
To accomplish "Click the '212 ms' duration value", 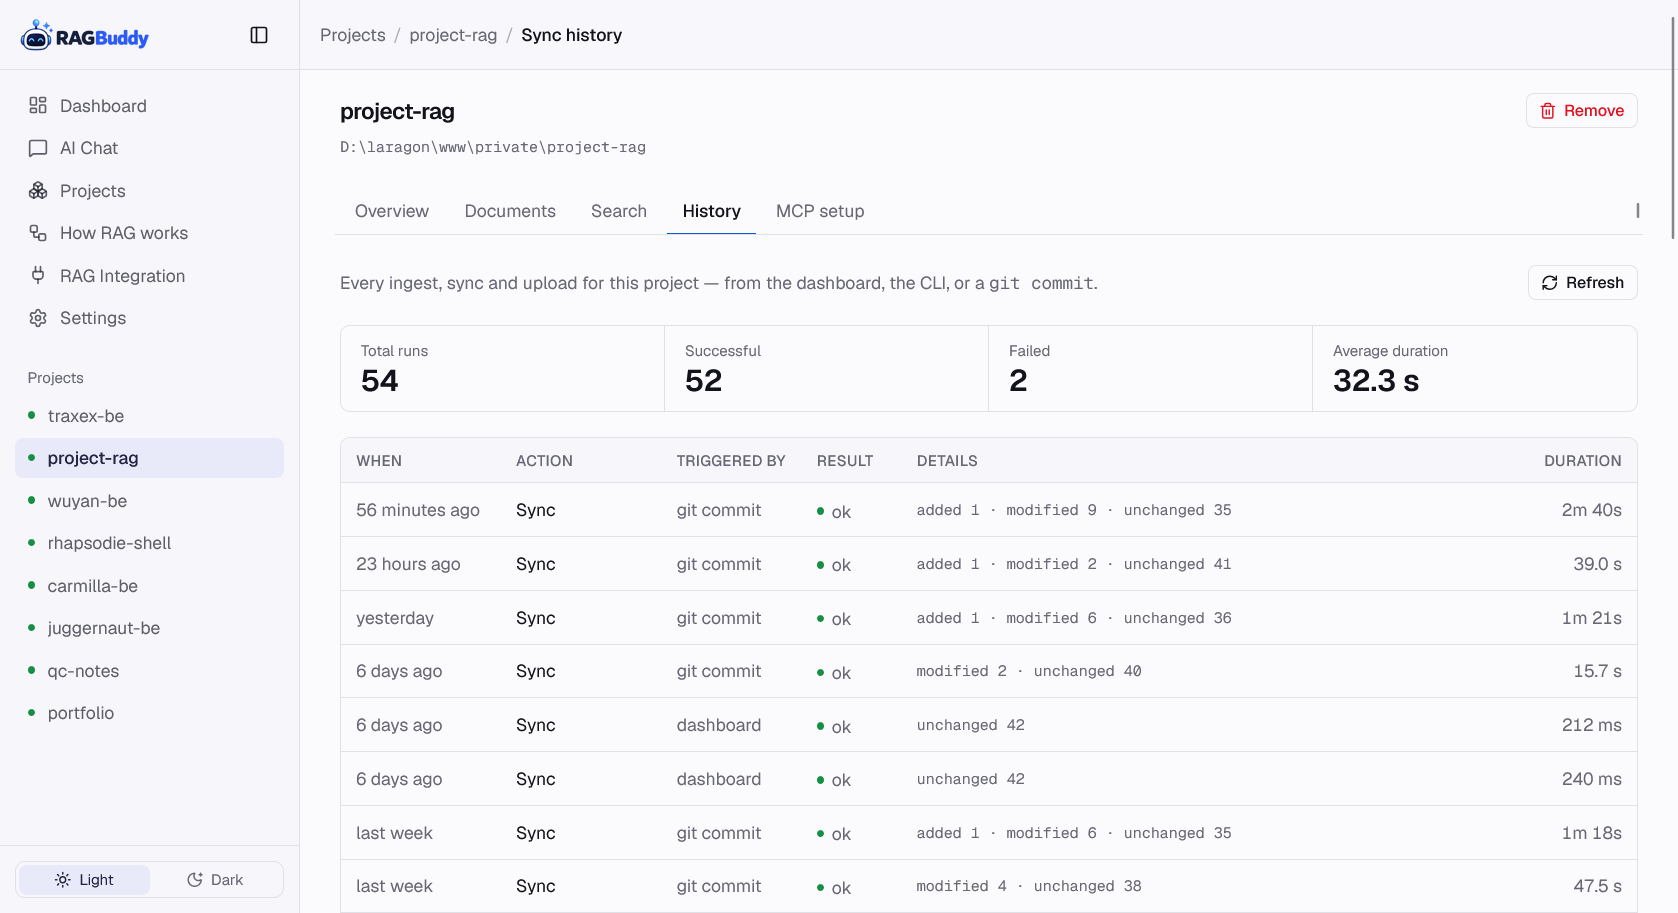I will 1592,725.
